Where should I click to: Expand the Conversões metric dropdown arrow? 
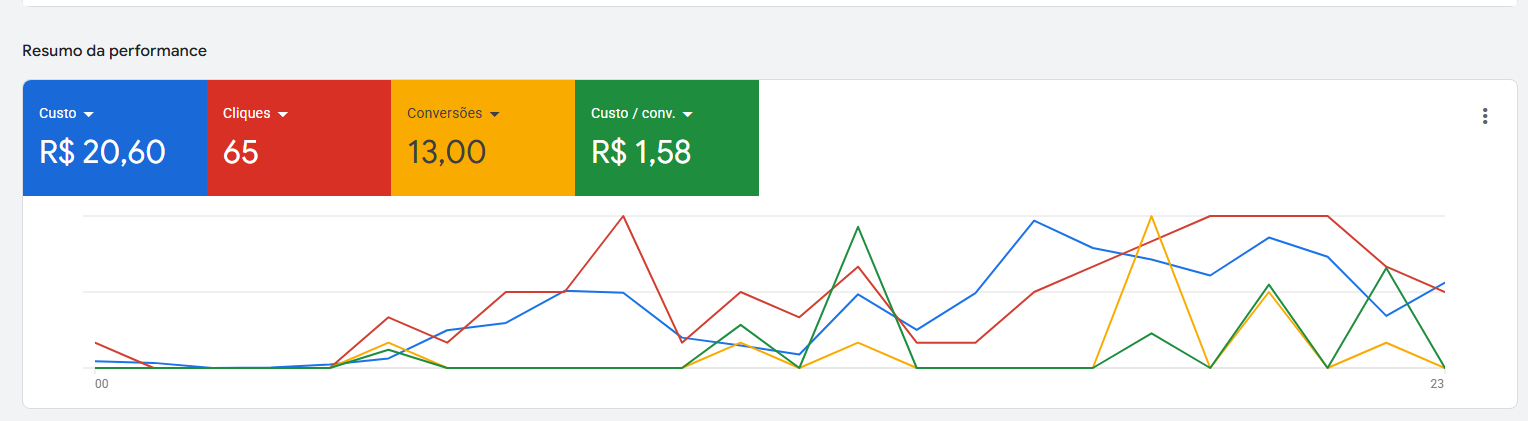point(495,114)
